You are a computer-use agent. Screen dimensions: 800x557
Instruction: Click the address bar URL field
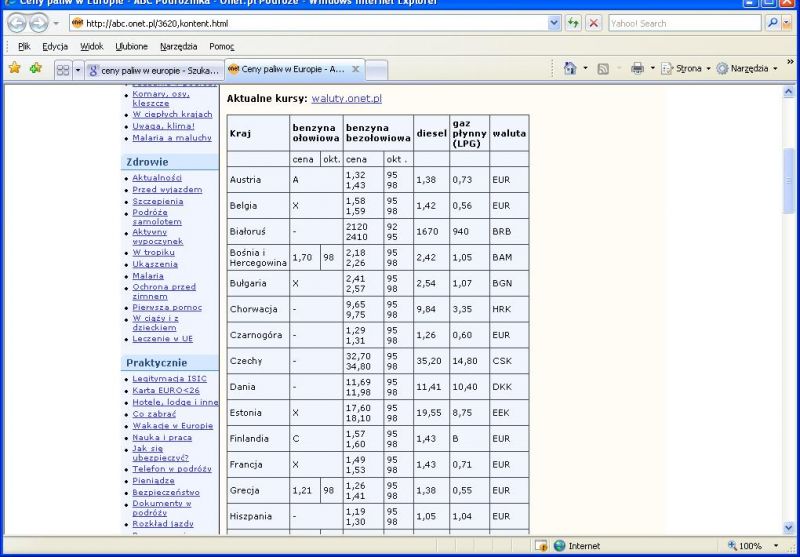coord(309,23)
